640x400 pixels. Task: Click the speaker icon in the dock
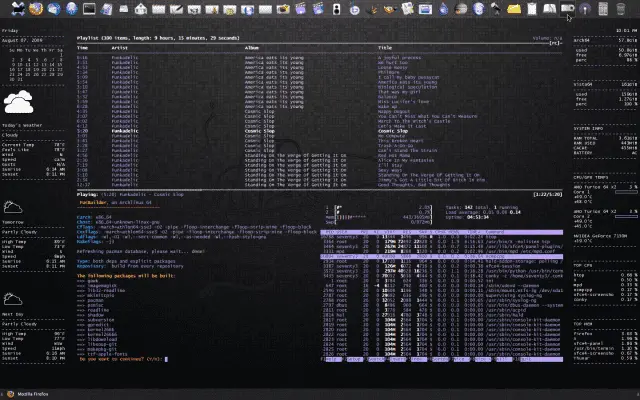pos(336,9)
